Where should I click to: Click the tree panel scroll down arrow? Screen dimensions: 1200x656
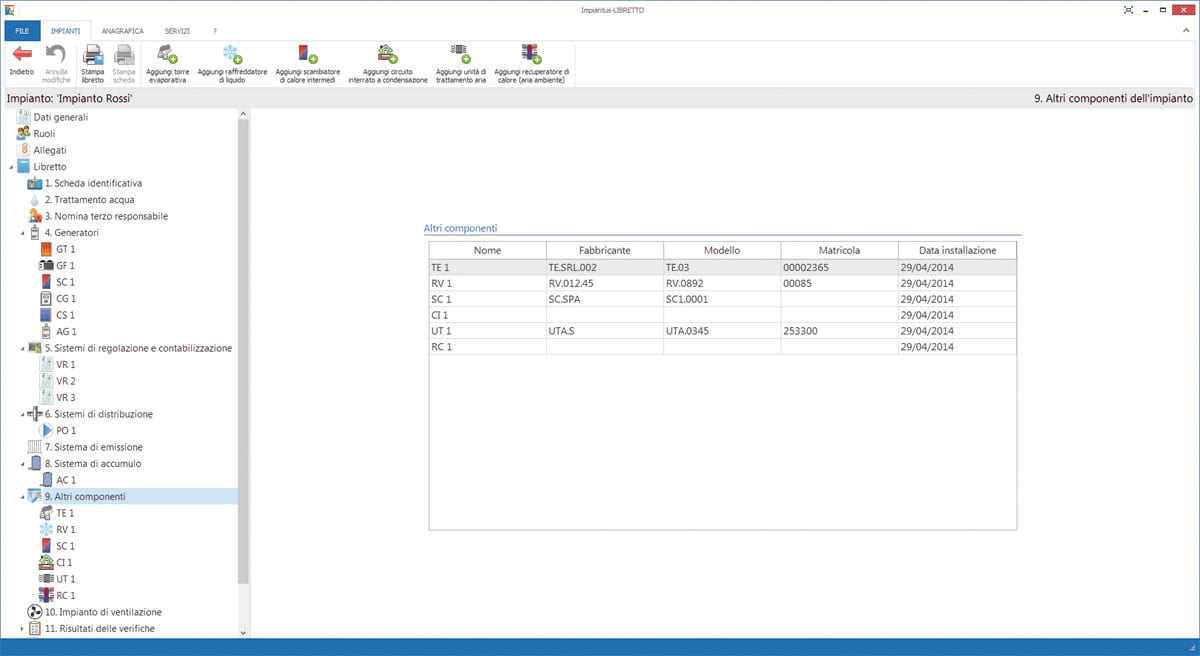(x=242, y=632)
